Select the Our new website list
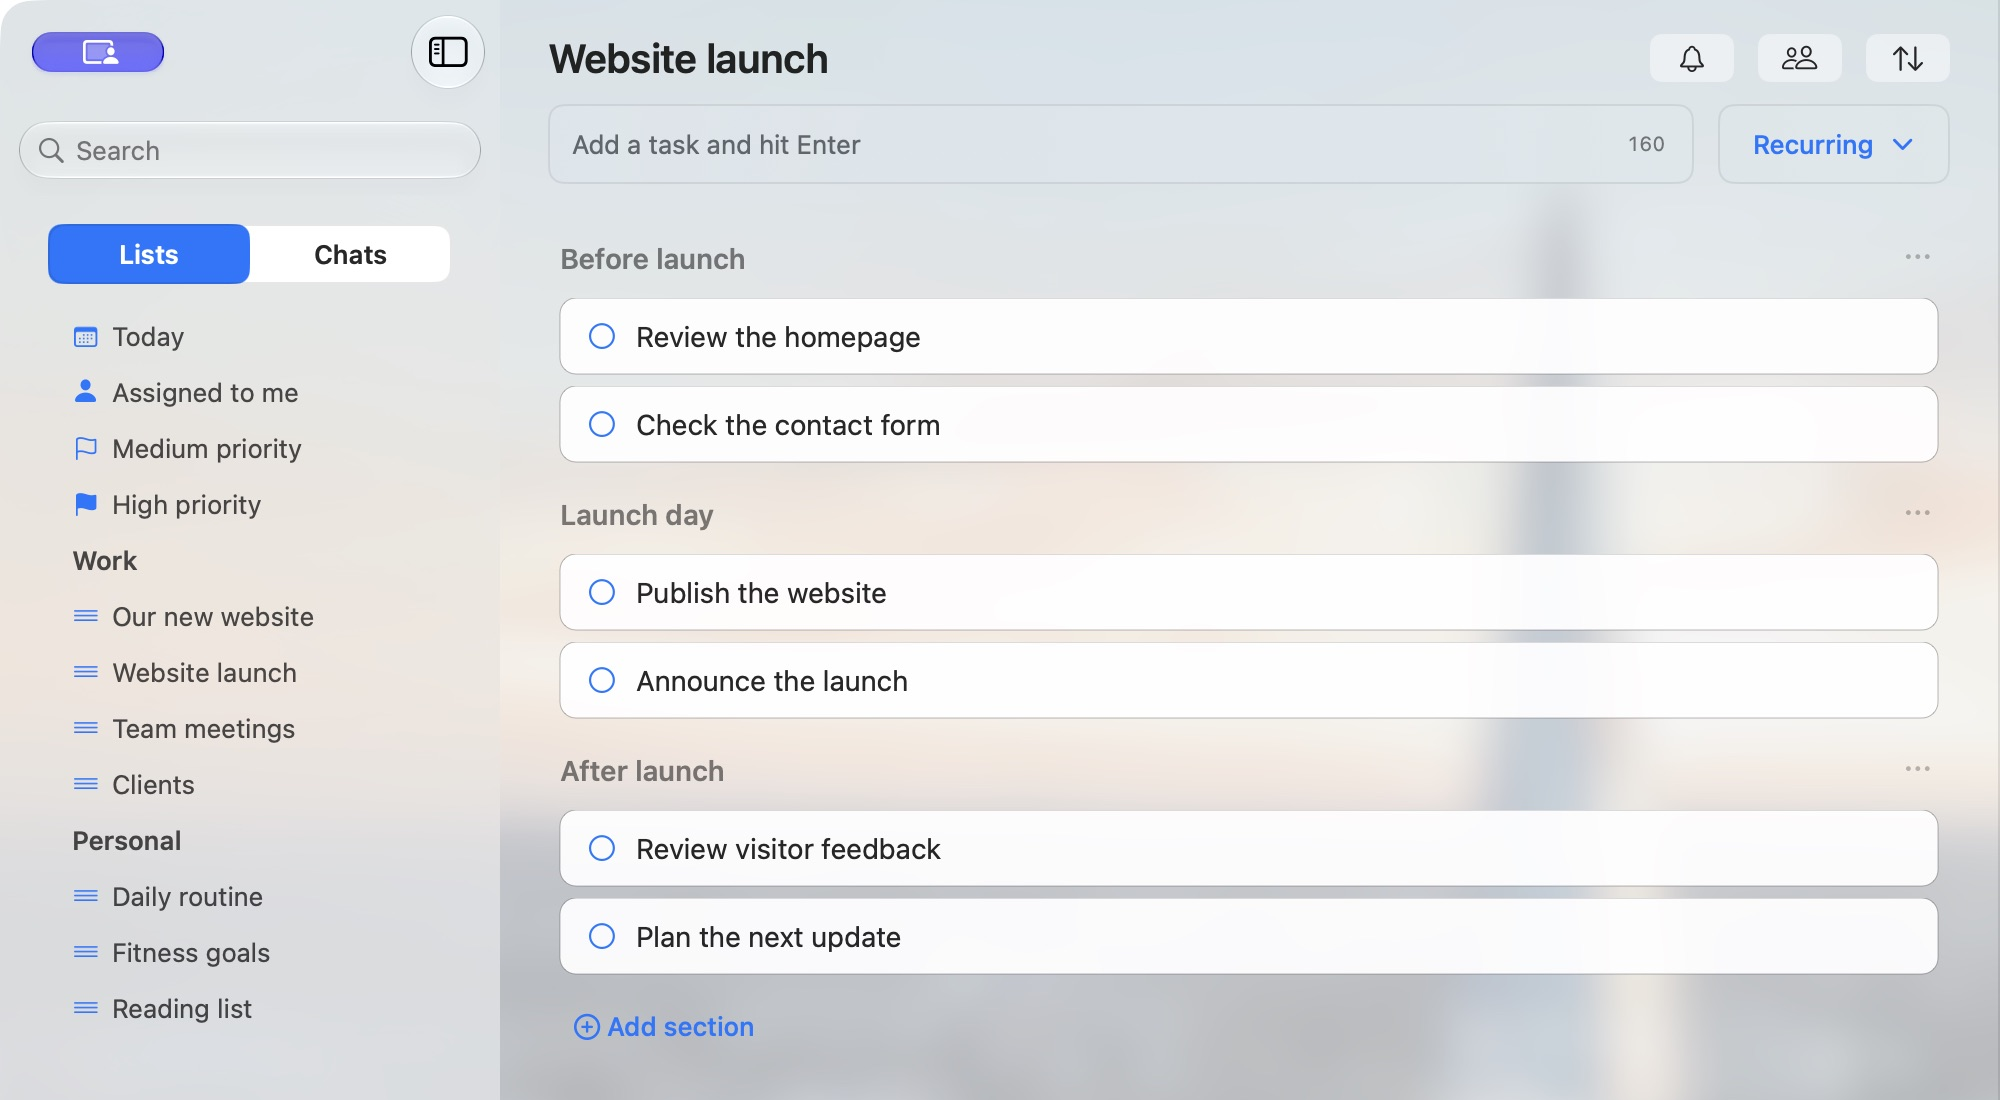The image size is (2000, 1100). click(213, 617)
